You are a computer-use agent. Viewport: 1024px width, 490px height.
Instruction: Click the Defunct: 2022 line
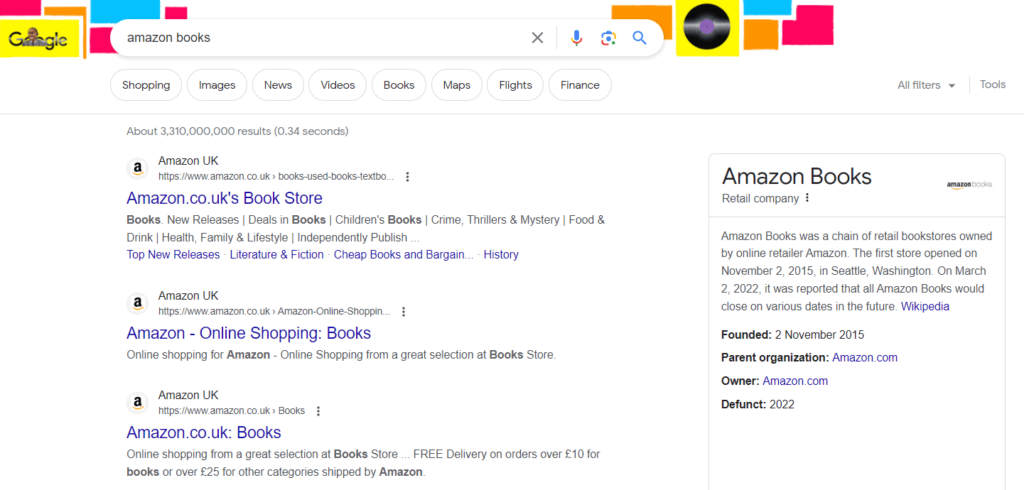pos(758,404)
